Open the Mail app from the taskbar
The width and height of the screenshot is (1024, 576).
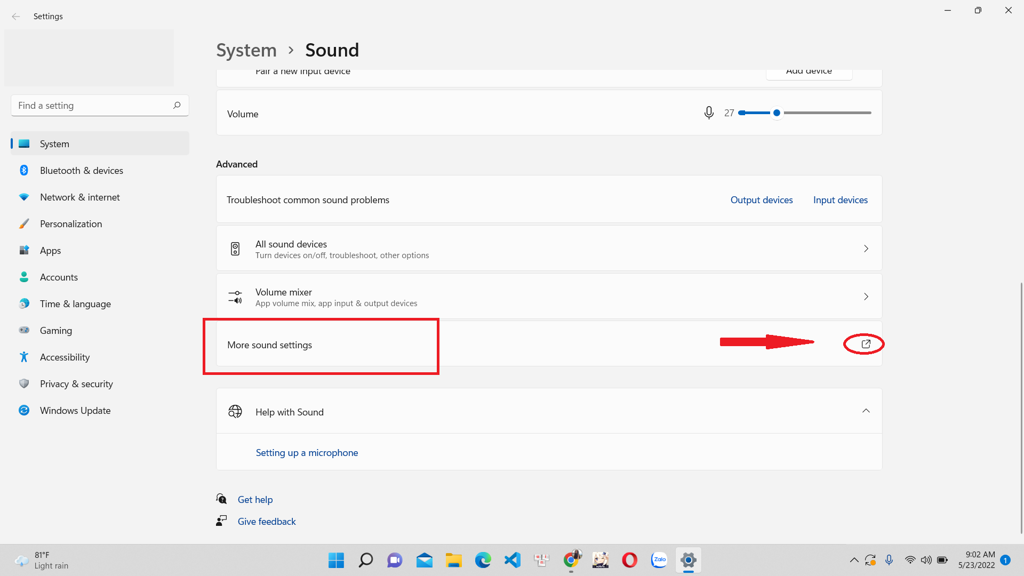(424, 560)
